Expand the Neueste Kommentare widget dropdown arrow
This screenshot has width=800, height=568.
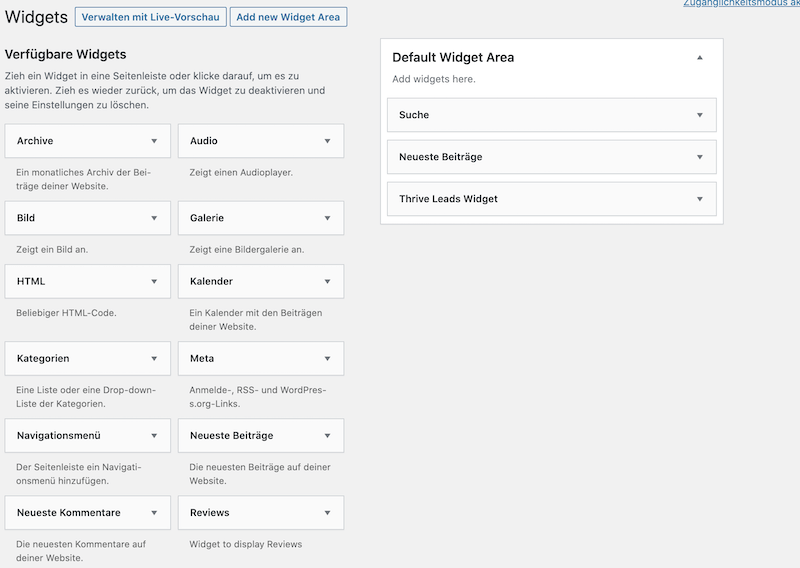click(154, 512)
